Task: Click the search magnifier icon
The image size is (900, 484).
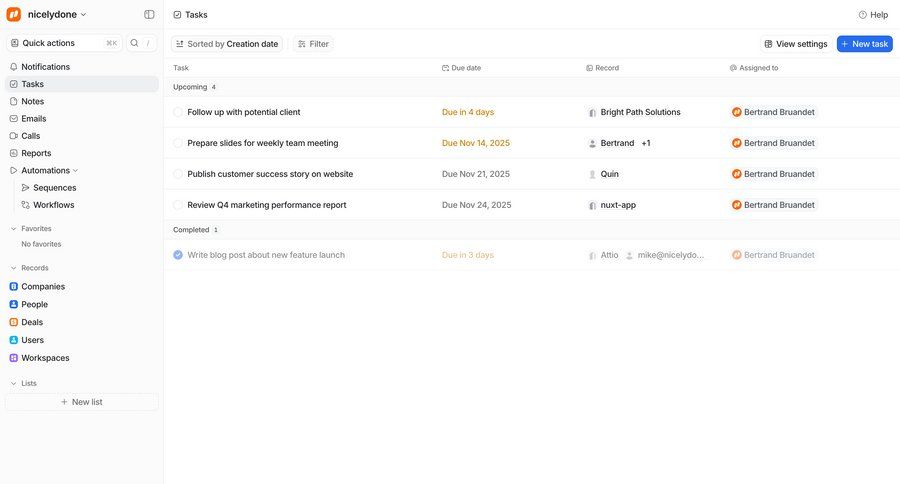Action: coord(135,43)
